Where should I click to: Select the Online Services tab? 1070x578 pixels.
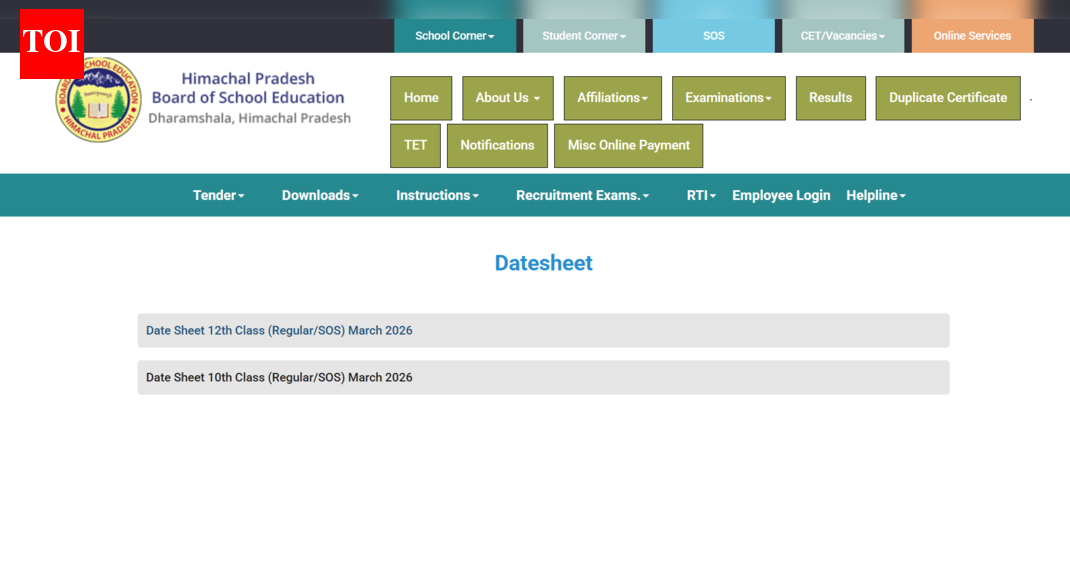click(971, 35)
